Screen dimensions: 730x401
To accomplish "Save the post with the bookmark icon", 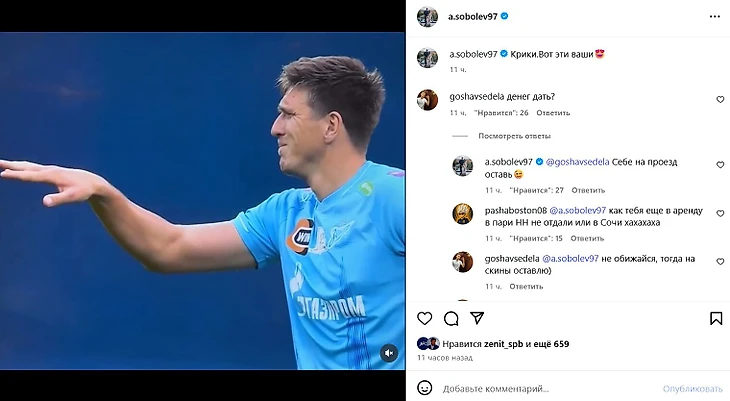I will [716, 319].
